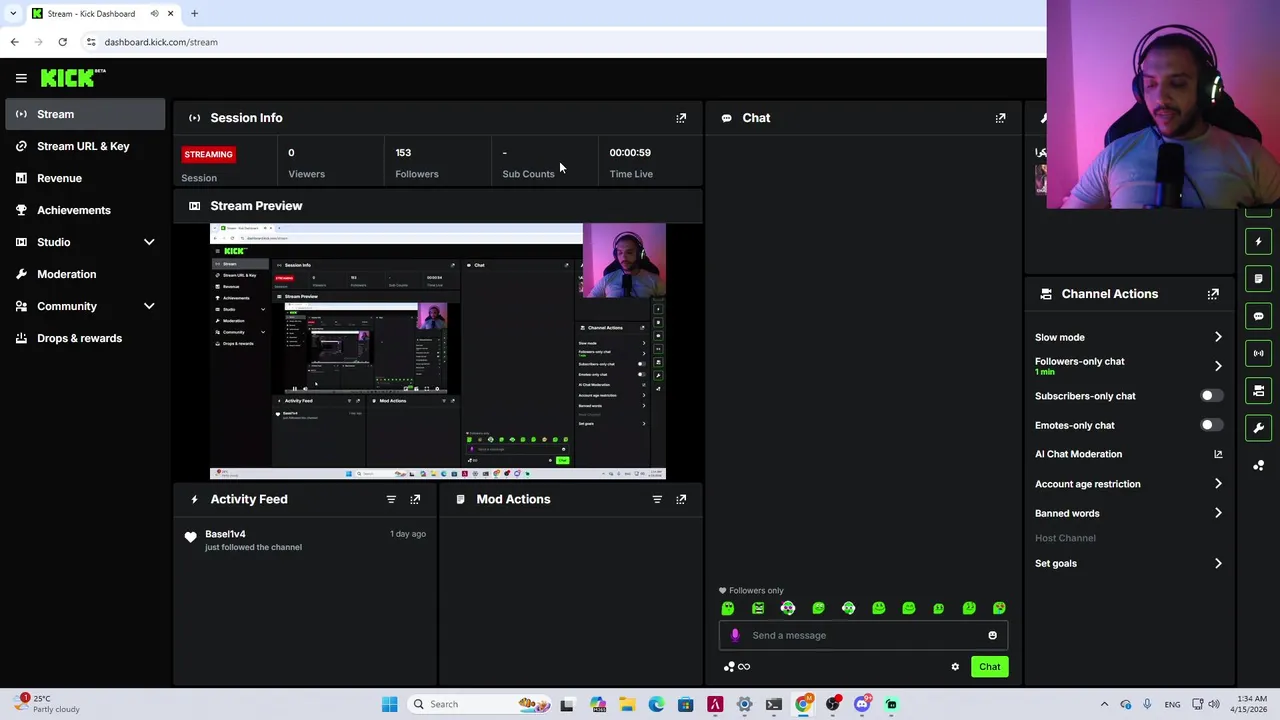The width and height of the screenshot is (1280, 720).
Task: Click Basel1v4 follower name in Activity Feed
Action: pyautogui.click(x=225, y=534)
